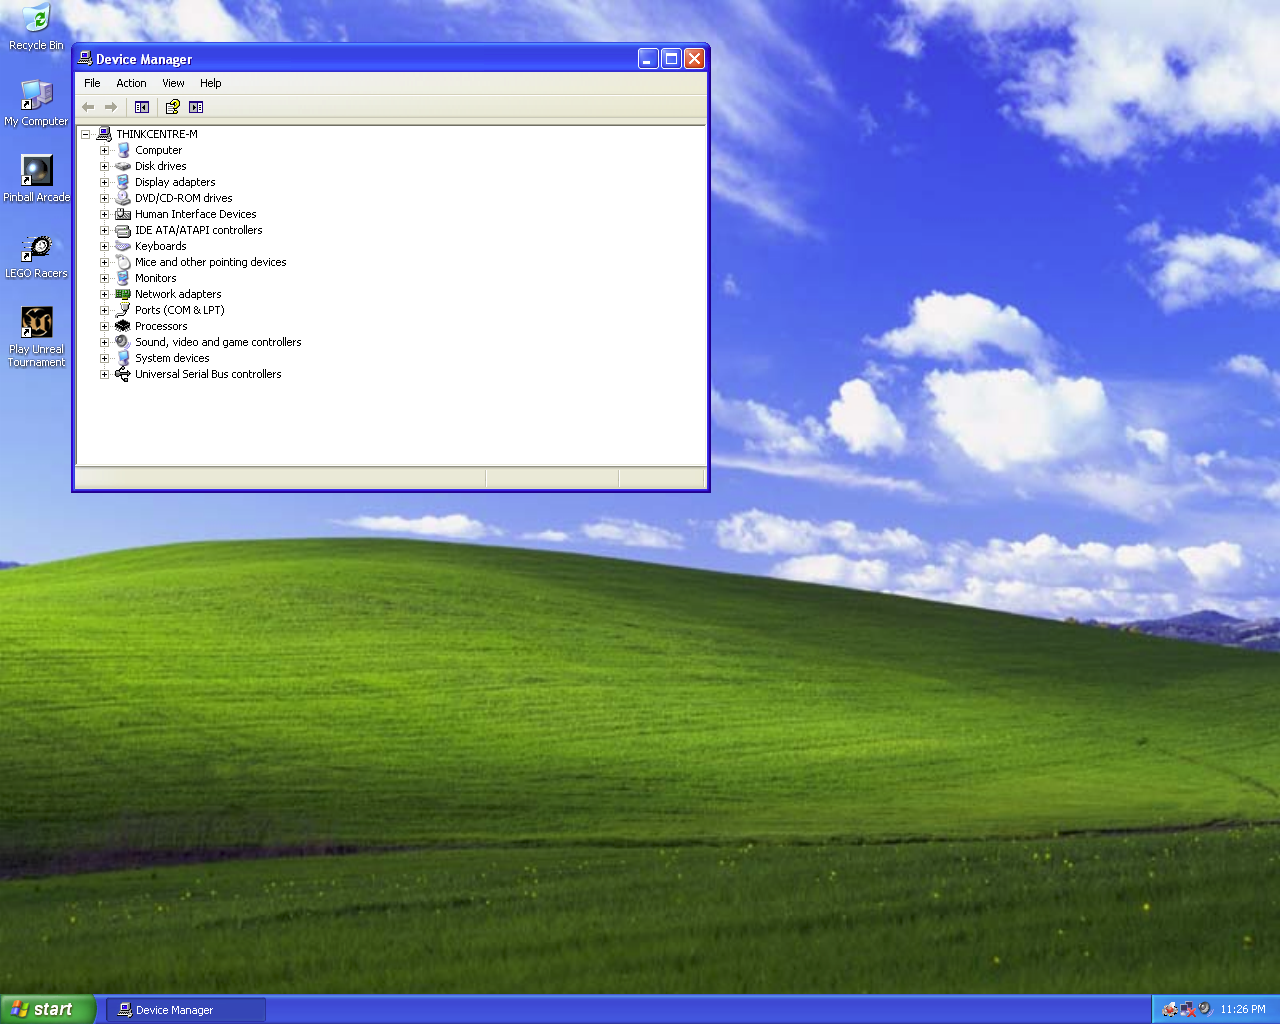
Task: Open the Help menu
Action: pos(210,83)
